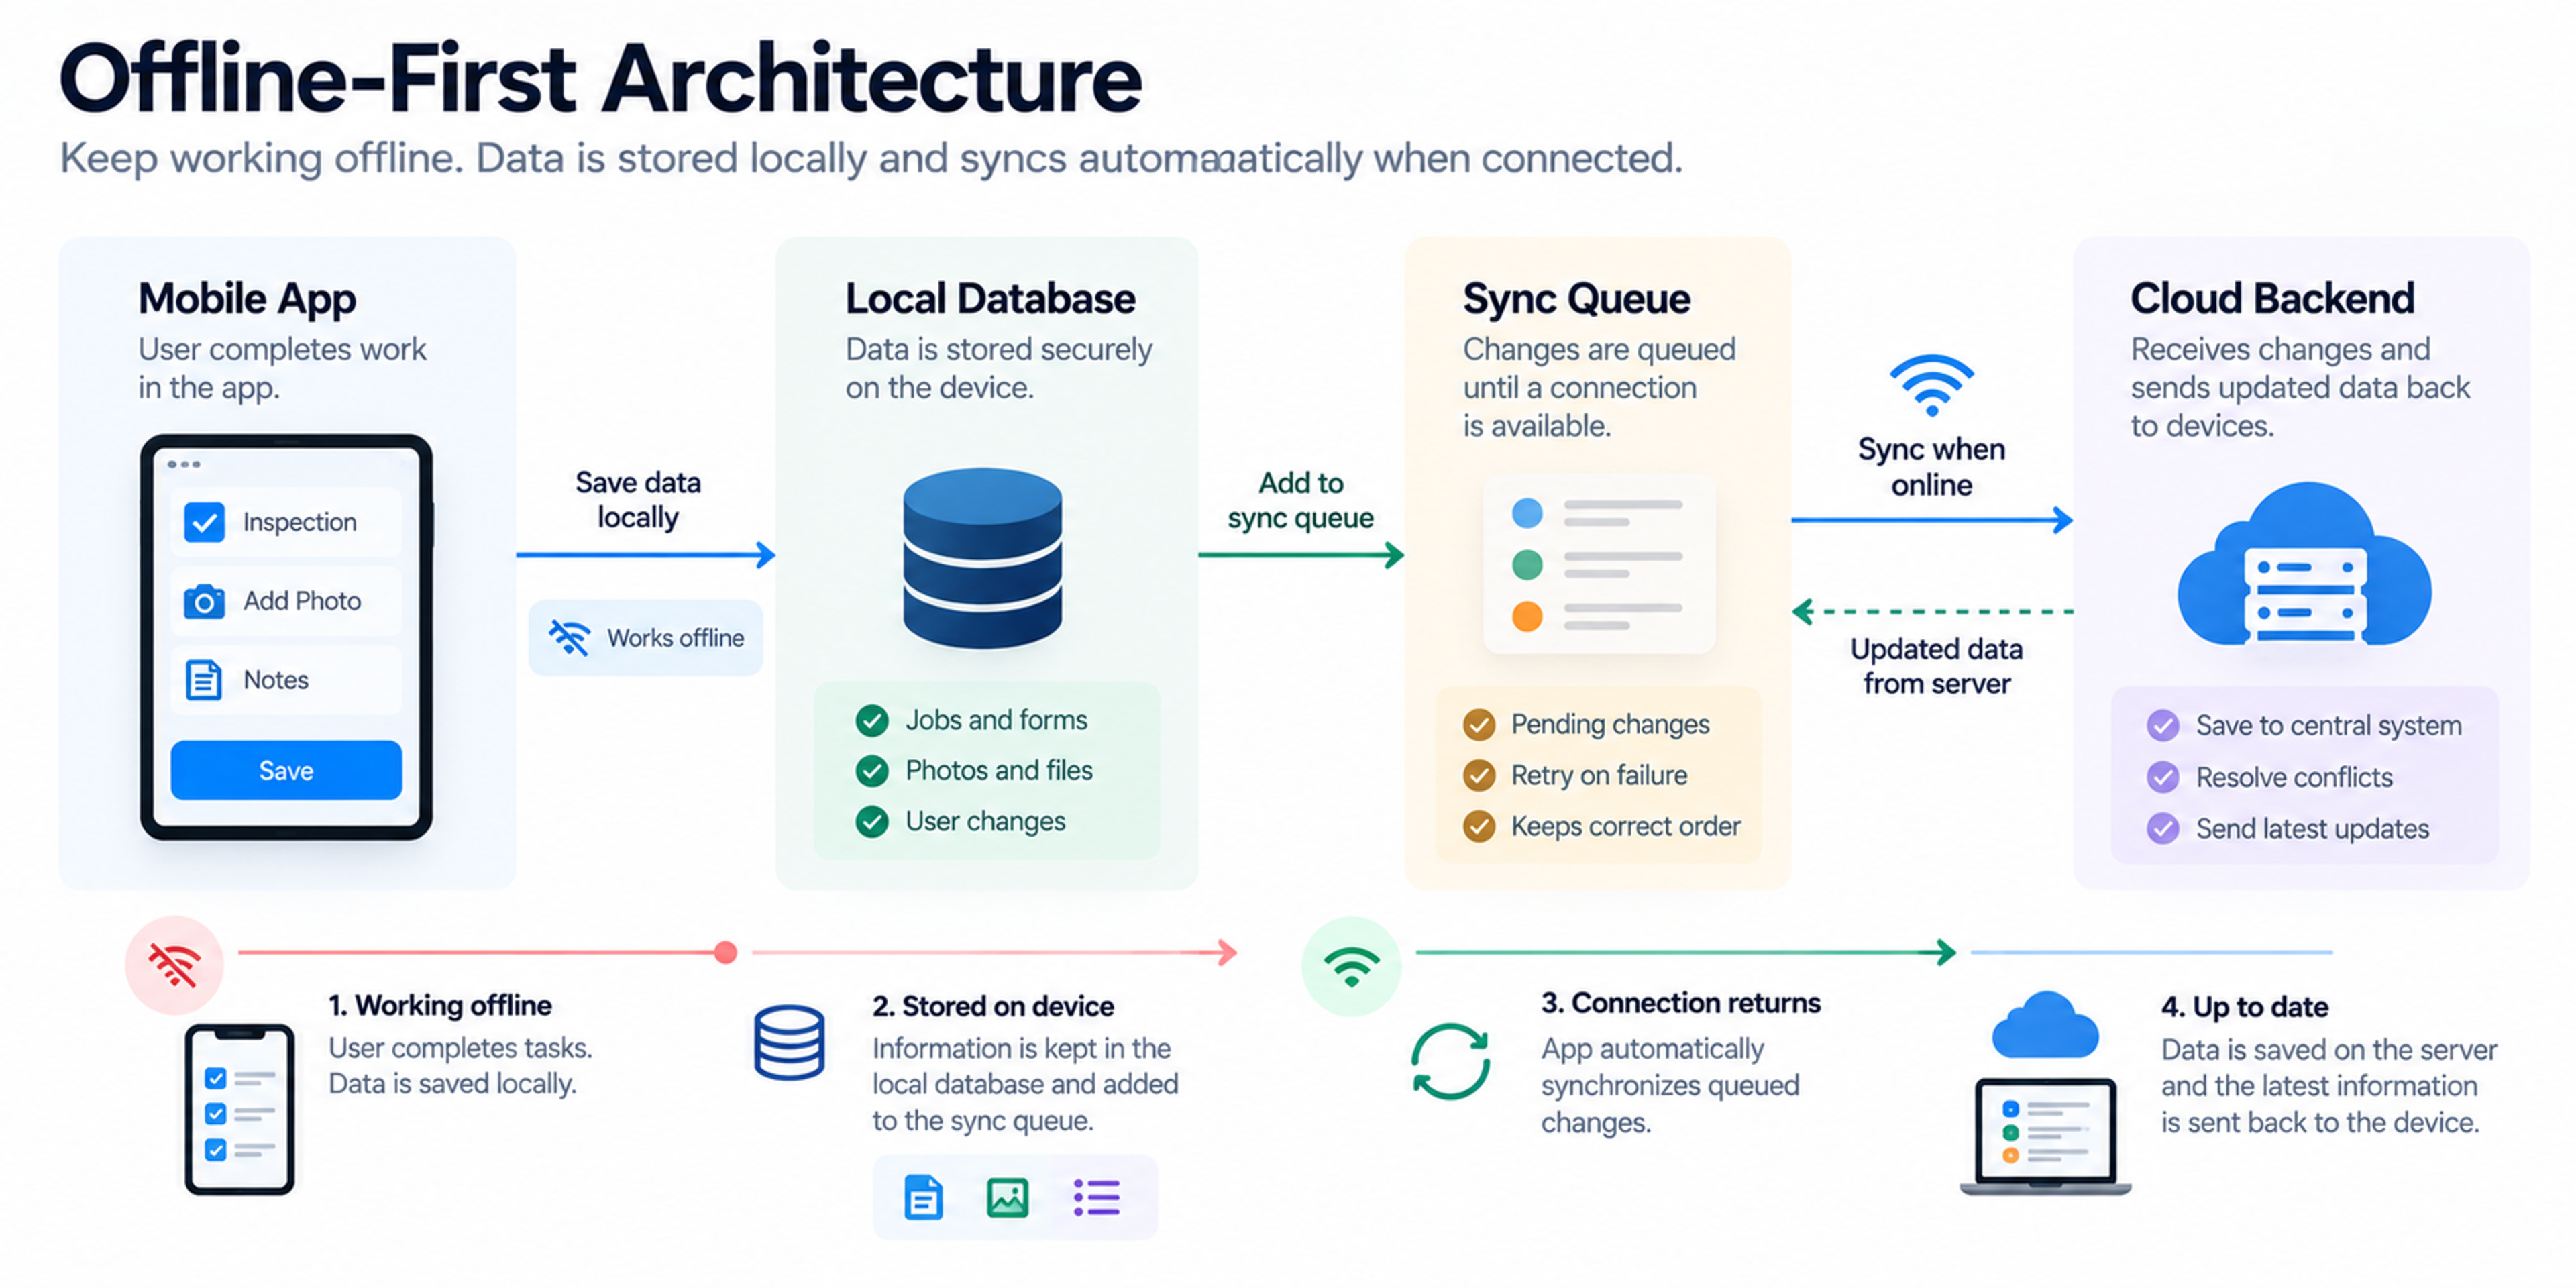Click the Sync when online label
The height and width of the screenshot is (1288, 2576).
1931,467
